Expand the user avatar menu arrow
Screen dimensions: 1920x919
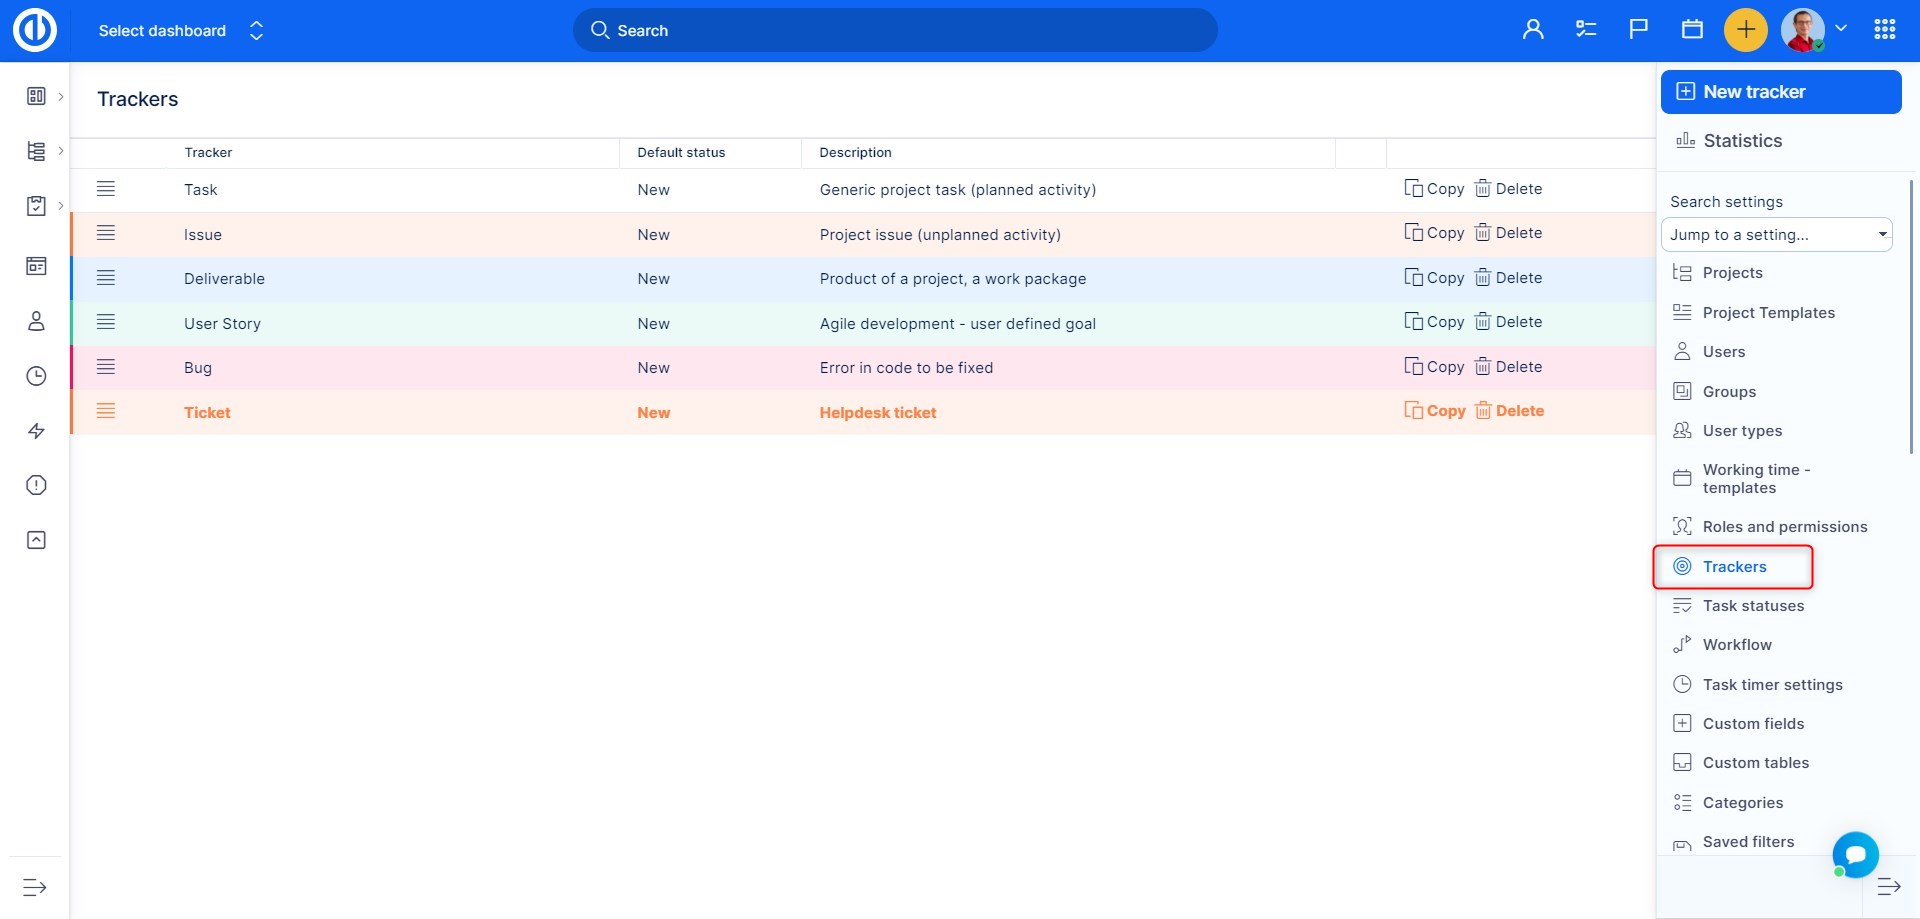(x=1841, y=29)
